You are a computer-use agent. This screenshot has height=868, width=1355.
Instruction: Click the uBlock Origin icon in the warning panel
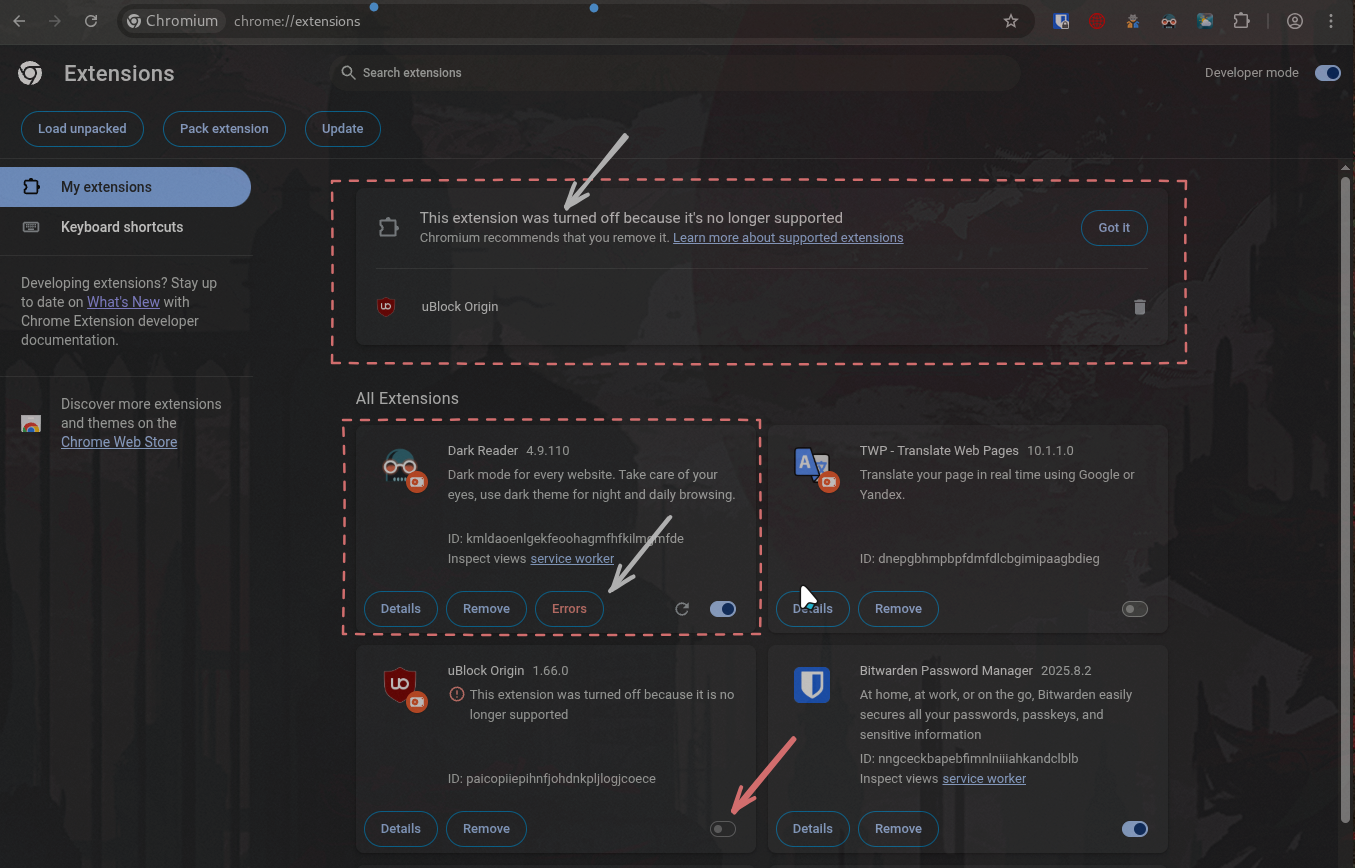386,307
